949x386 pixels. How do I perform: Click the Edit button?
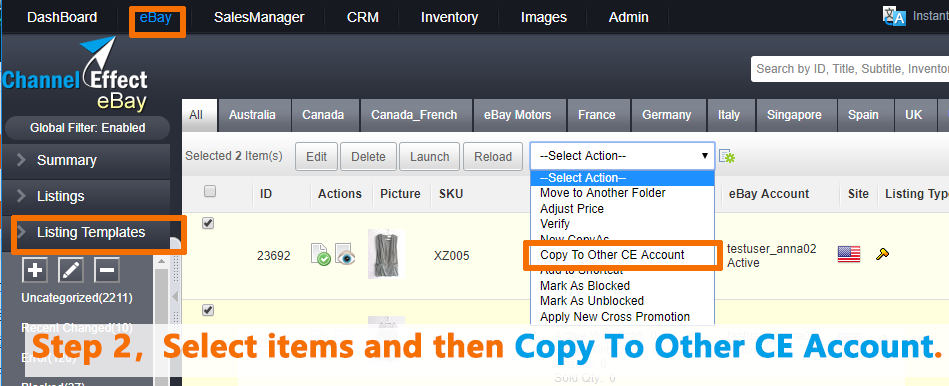pyautogui.click(x=317, y=157)
